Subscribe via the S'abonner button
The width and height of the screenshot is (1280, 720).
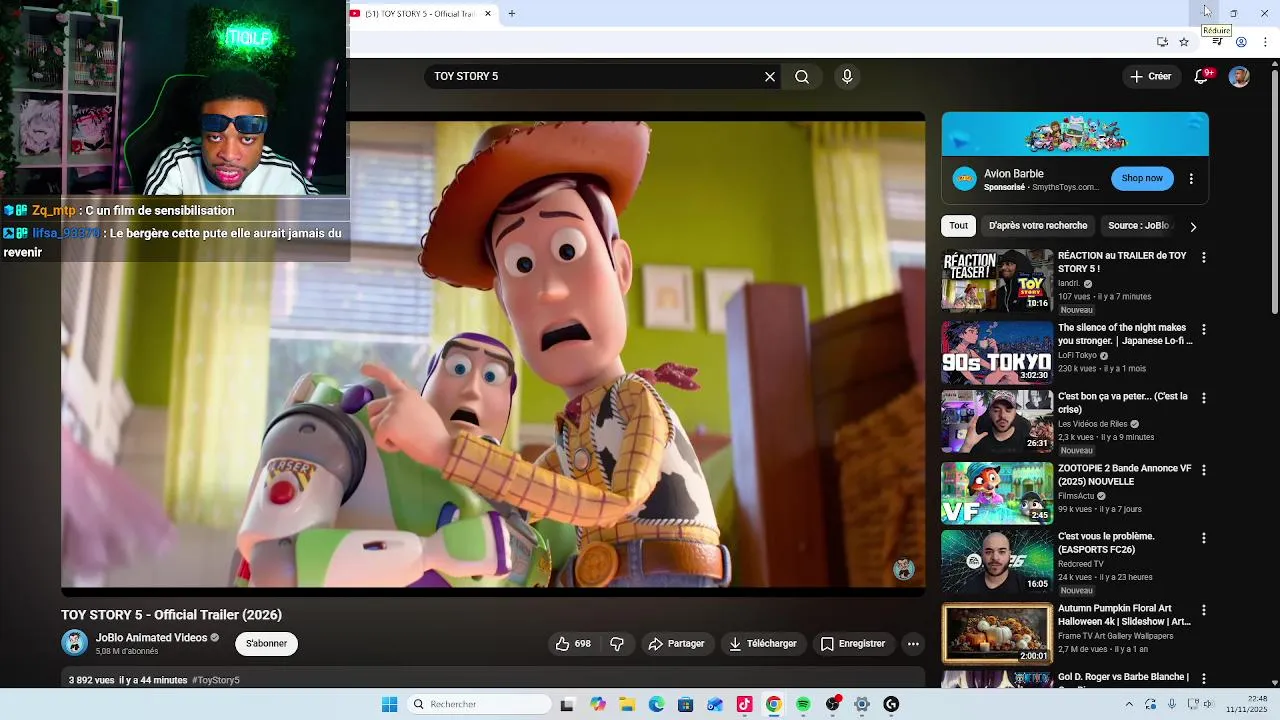click(267, 644)
